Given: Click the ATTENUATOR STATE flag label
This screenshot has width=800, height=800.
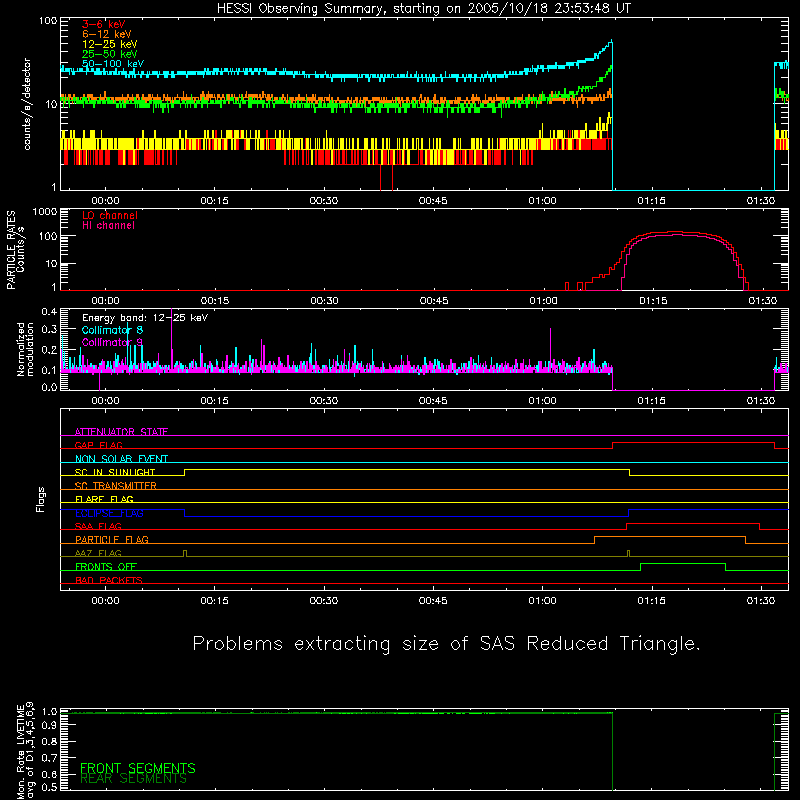Looking at the screenshot, I should pyautogui.click(x=121, y=432).
